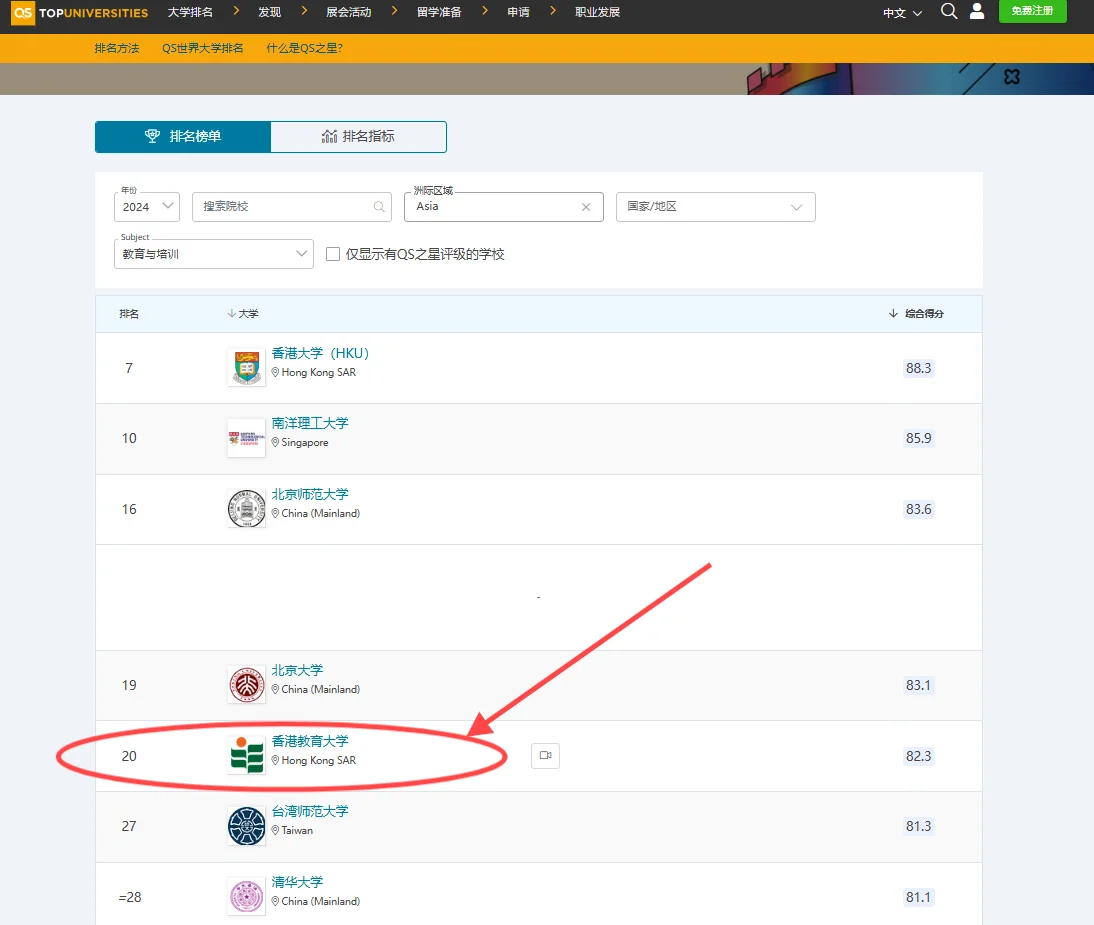Follow the 什么是QS之星? link

304,48
